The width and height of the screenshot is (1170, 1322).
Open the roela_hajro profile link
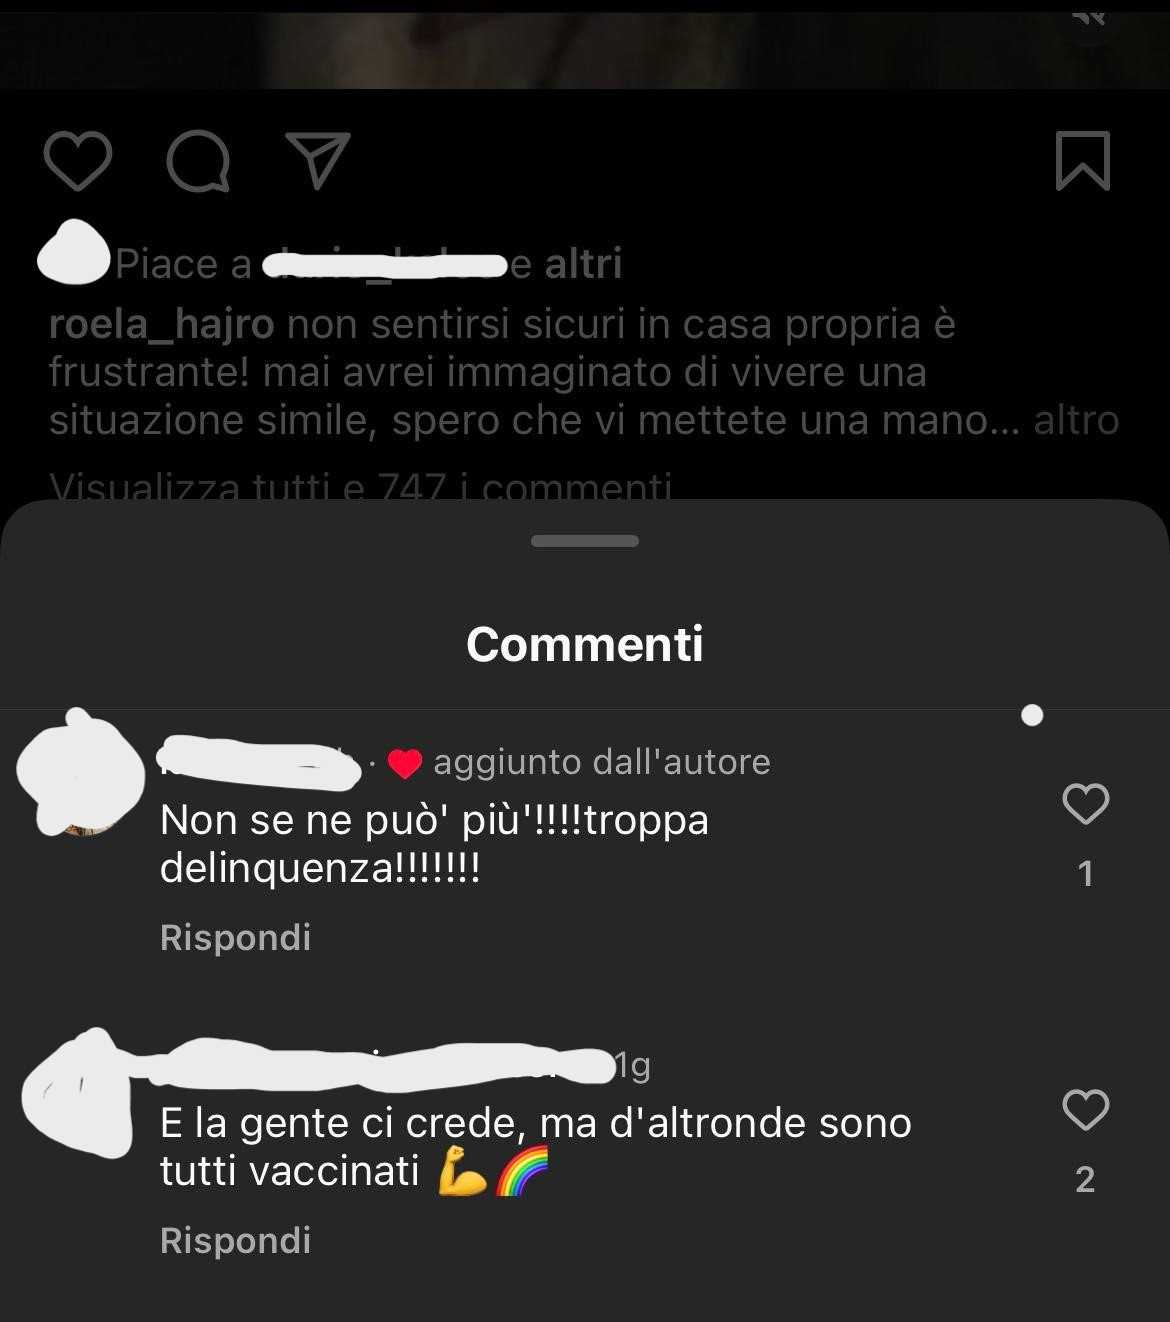click(161, 325)
